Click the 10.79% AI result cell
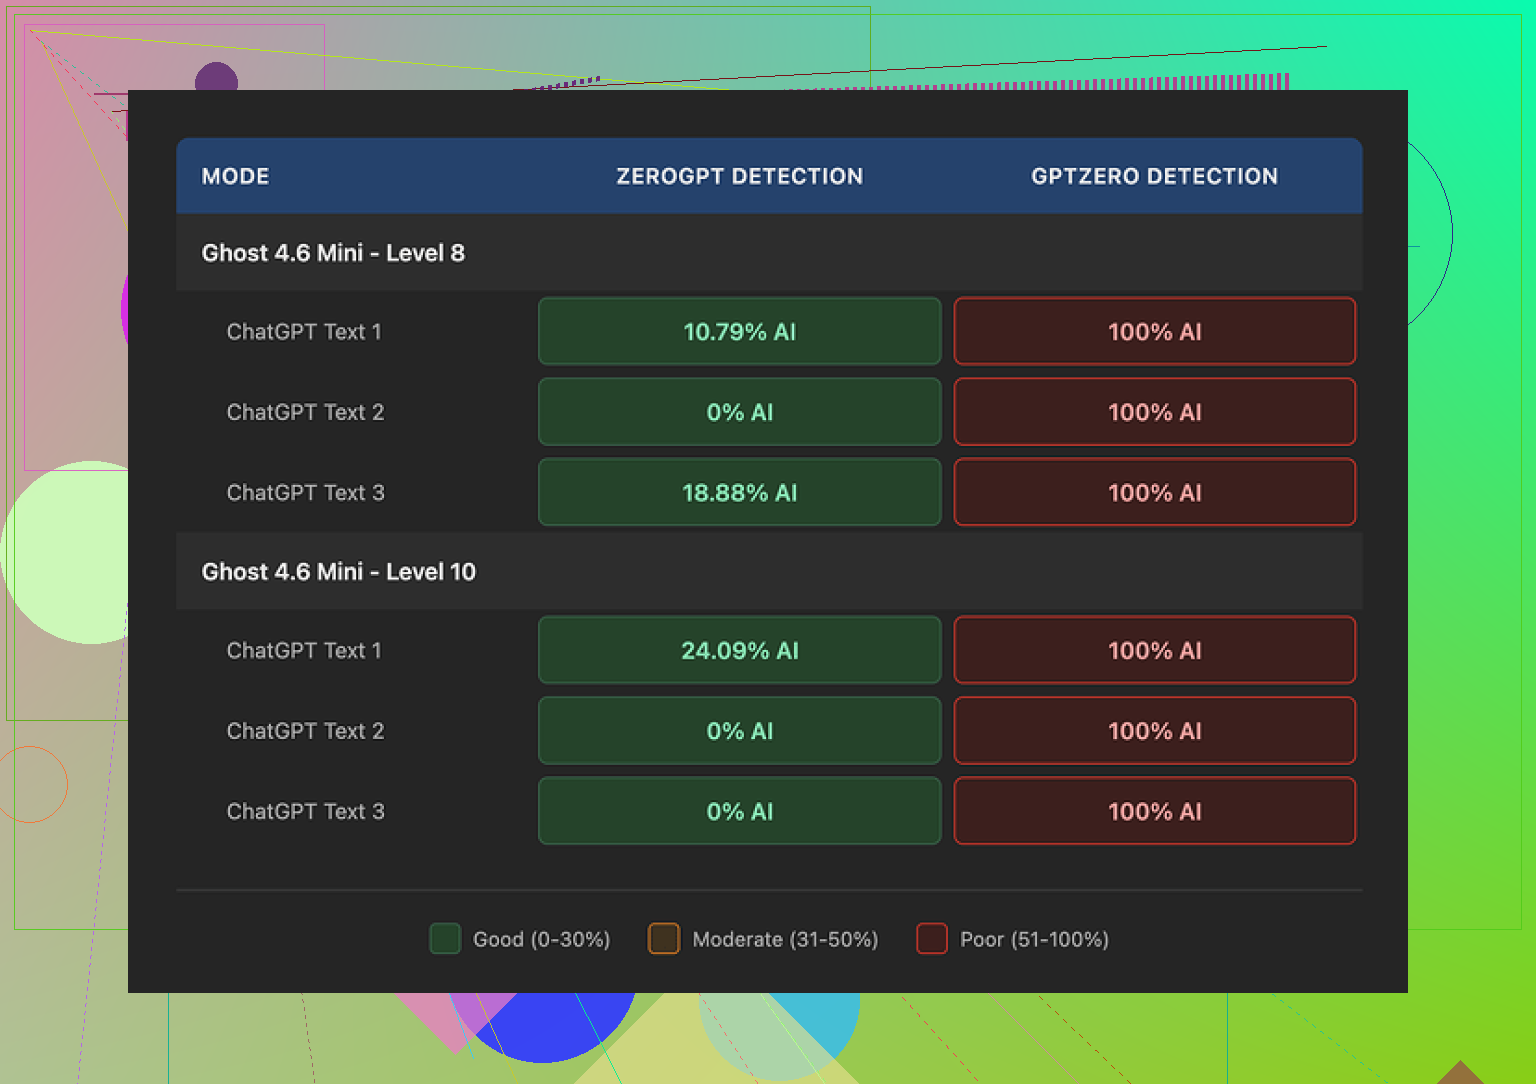The height and width of the screenshot is (1084, 1536). 740,332
